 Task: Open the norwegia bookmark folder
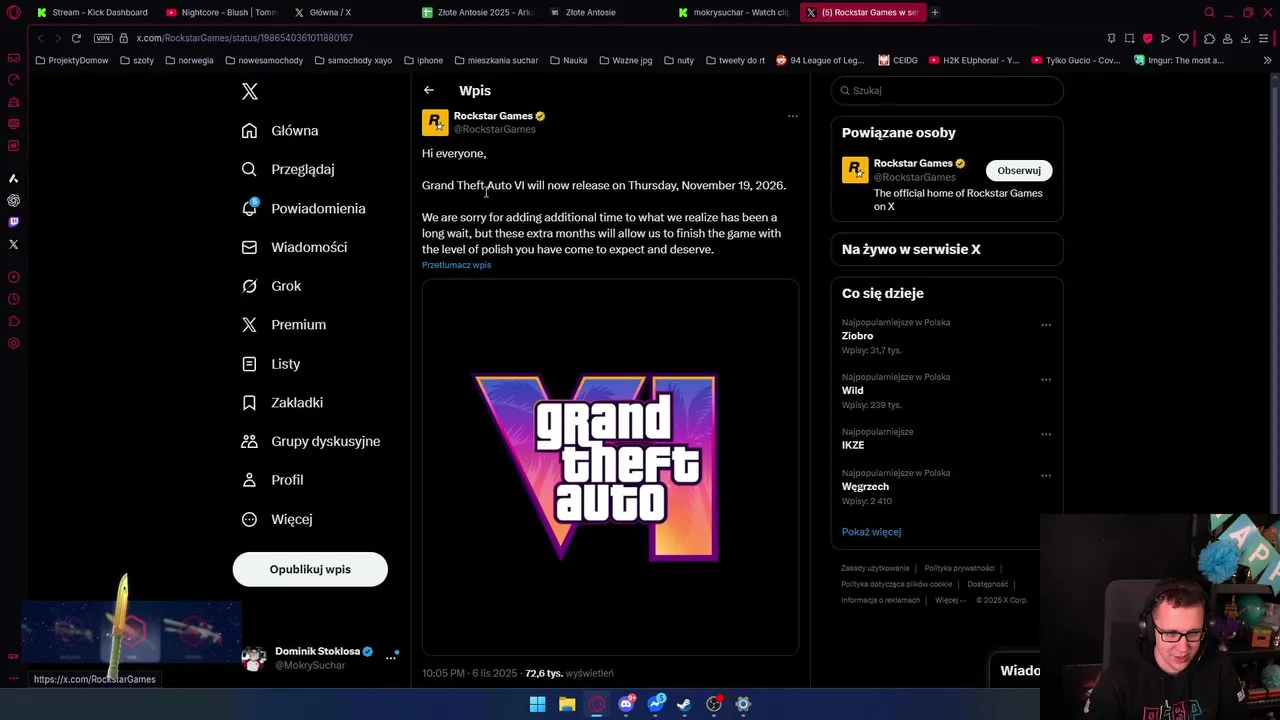coord(190,60)
